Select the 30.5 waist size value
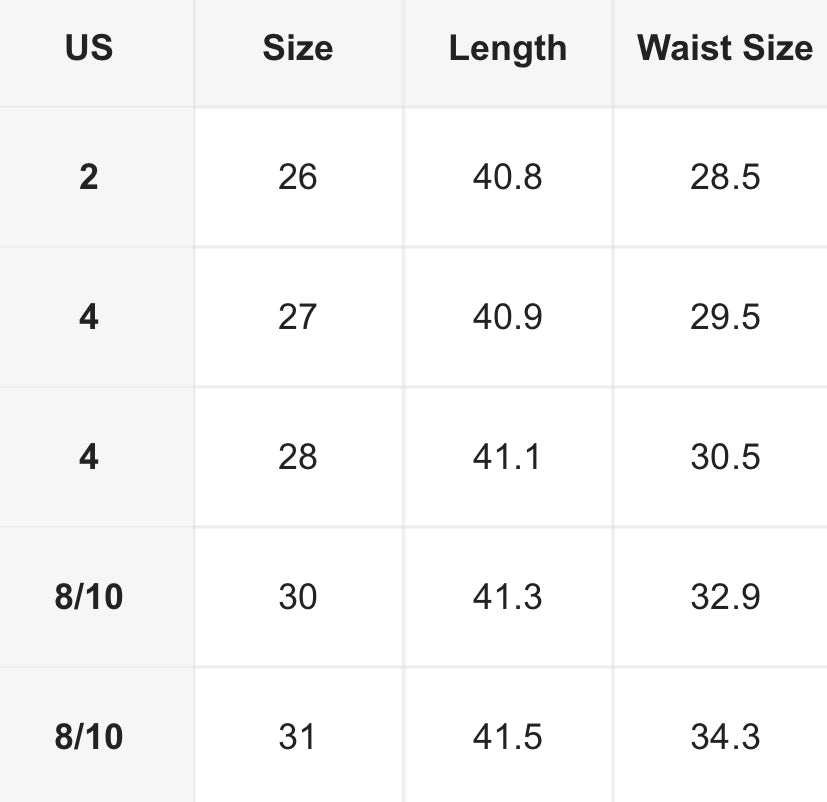The image size is (827, 802). tap(724, 457)
